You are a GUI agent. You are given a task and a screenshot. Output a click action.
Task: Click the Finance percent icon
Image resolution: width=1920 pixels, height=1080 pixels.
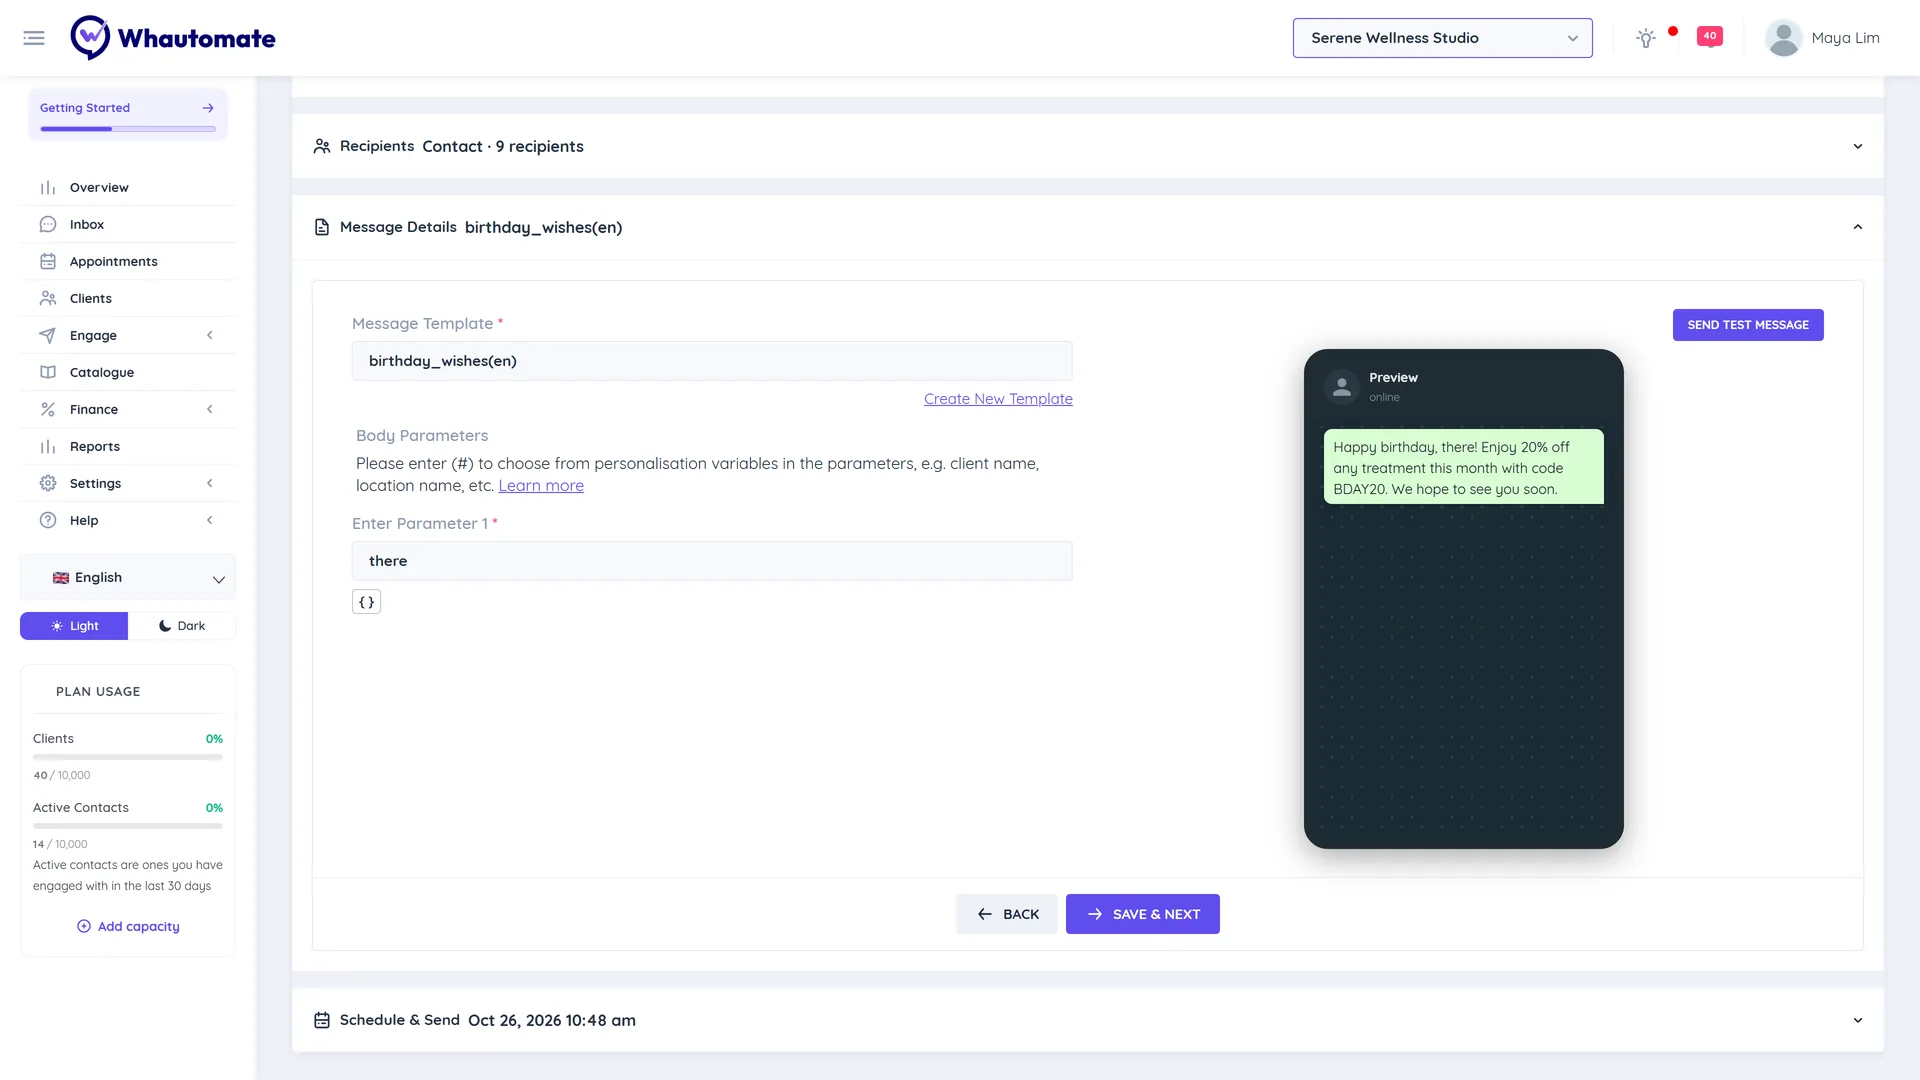coord(48,410)
